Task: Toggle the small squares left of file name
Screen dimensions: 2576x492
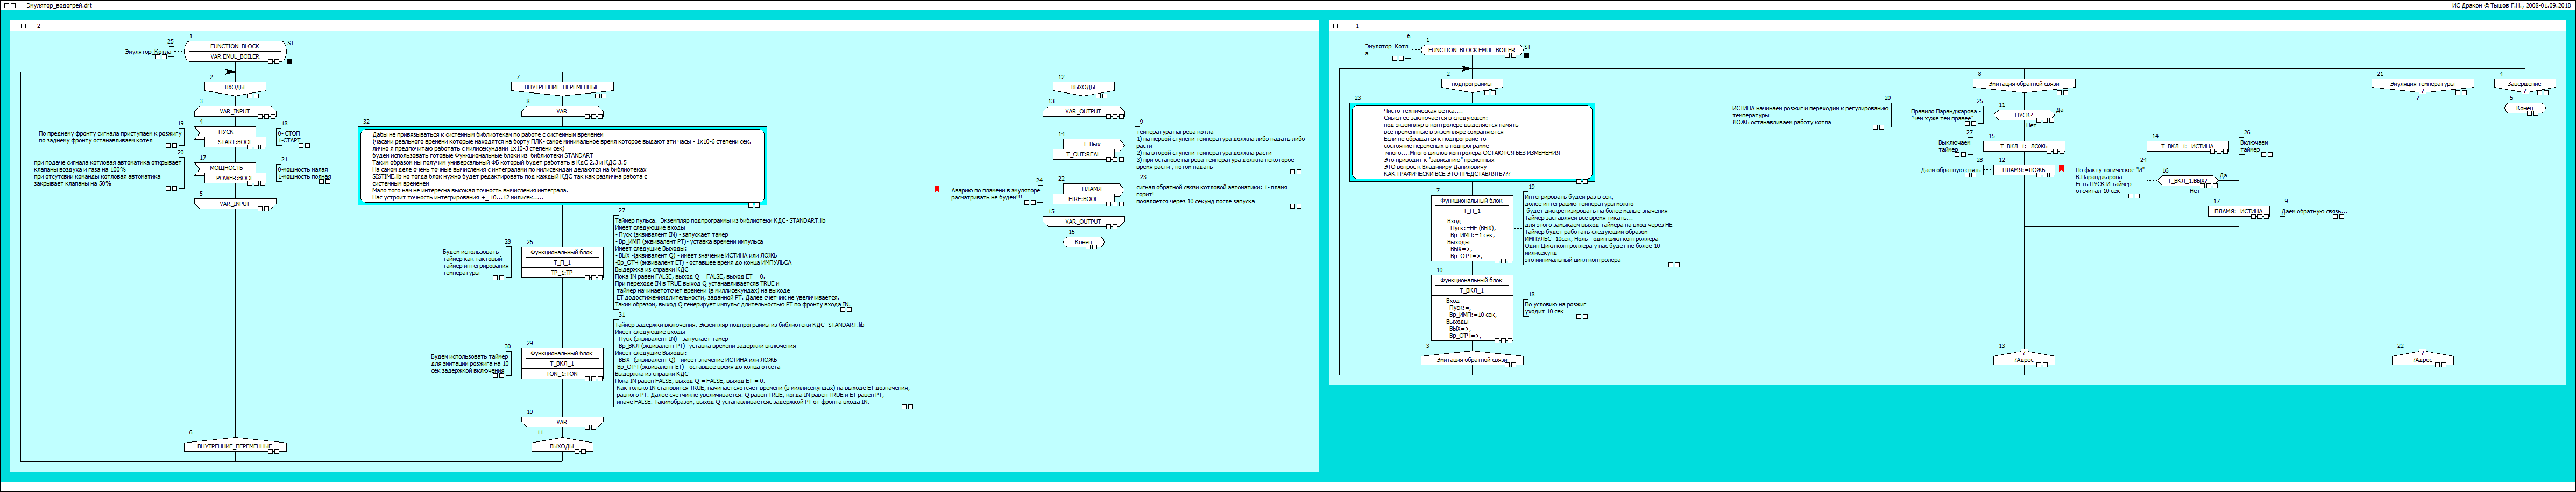Action: (x=10, y=5)
